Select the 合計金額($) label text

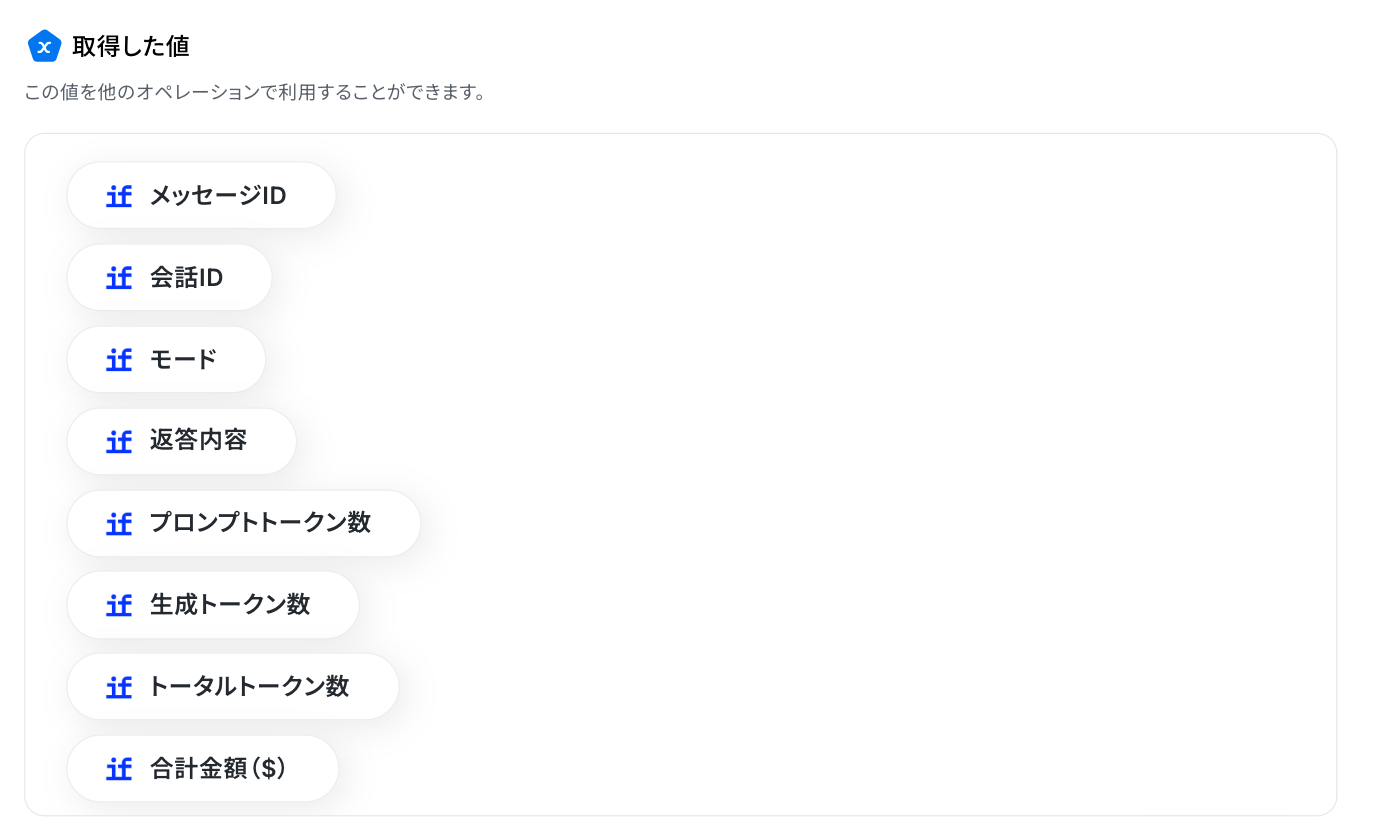coord(218,769)
